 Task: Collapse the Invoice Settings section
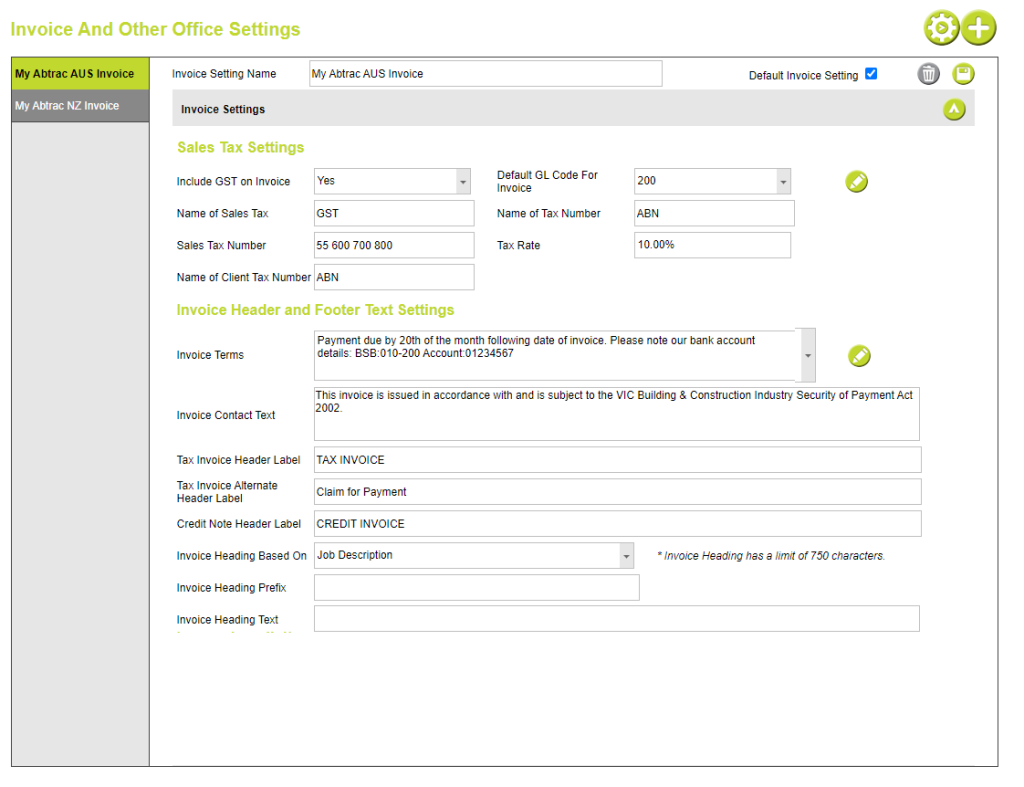click(954, 108)
